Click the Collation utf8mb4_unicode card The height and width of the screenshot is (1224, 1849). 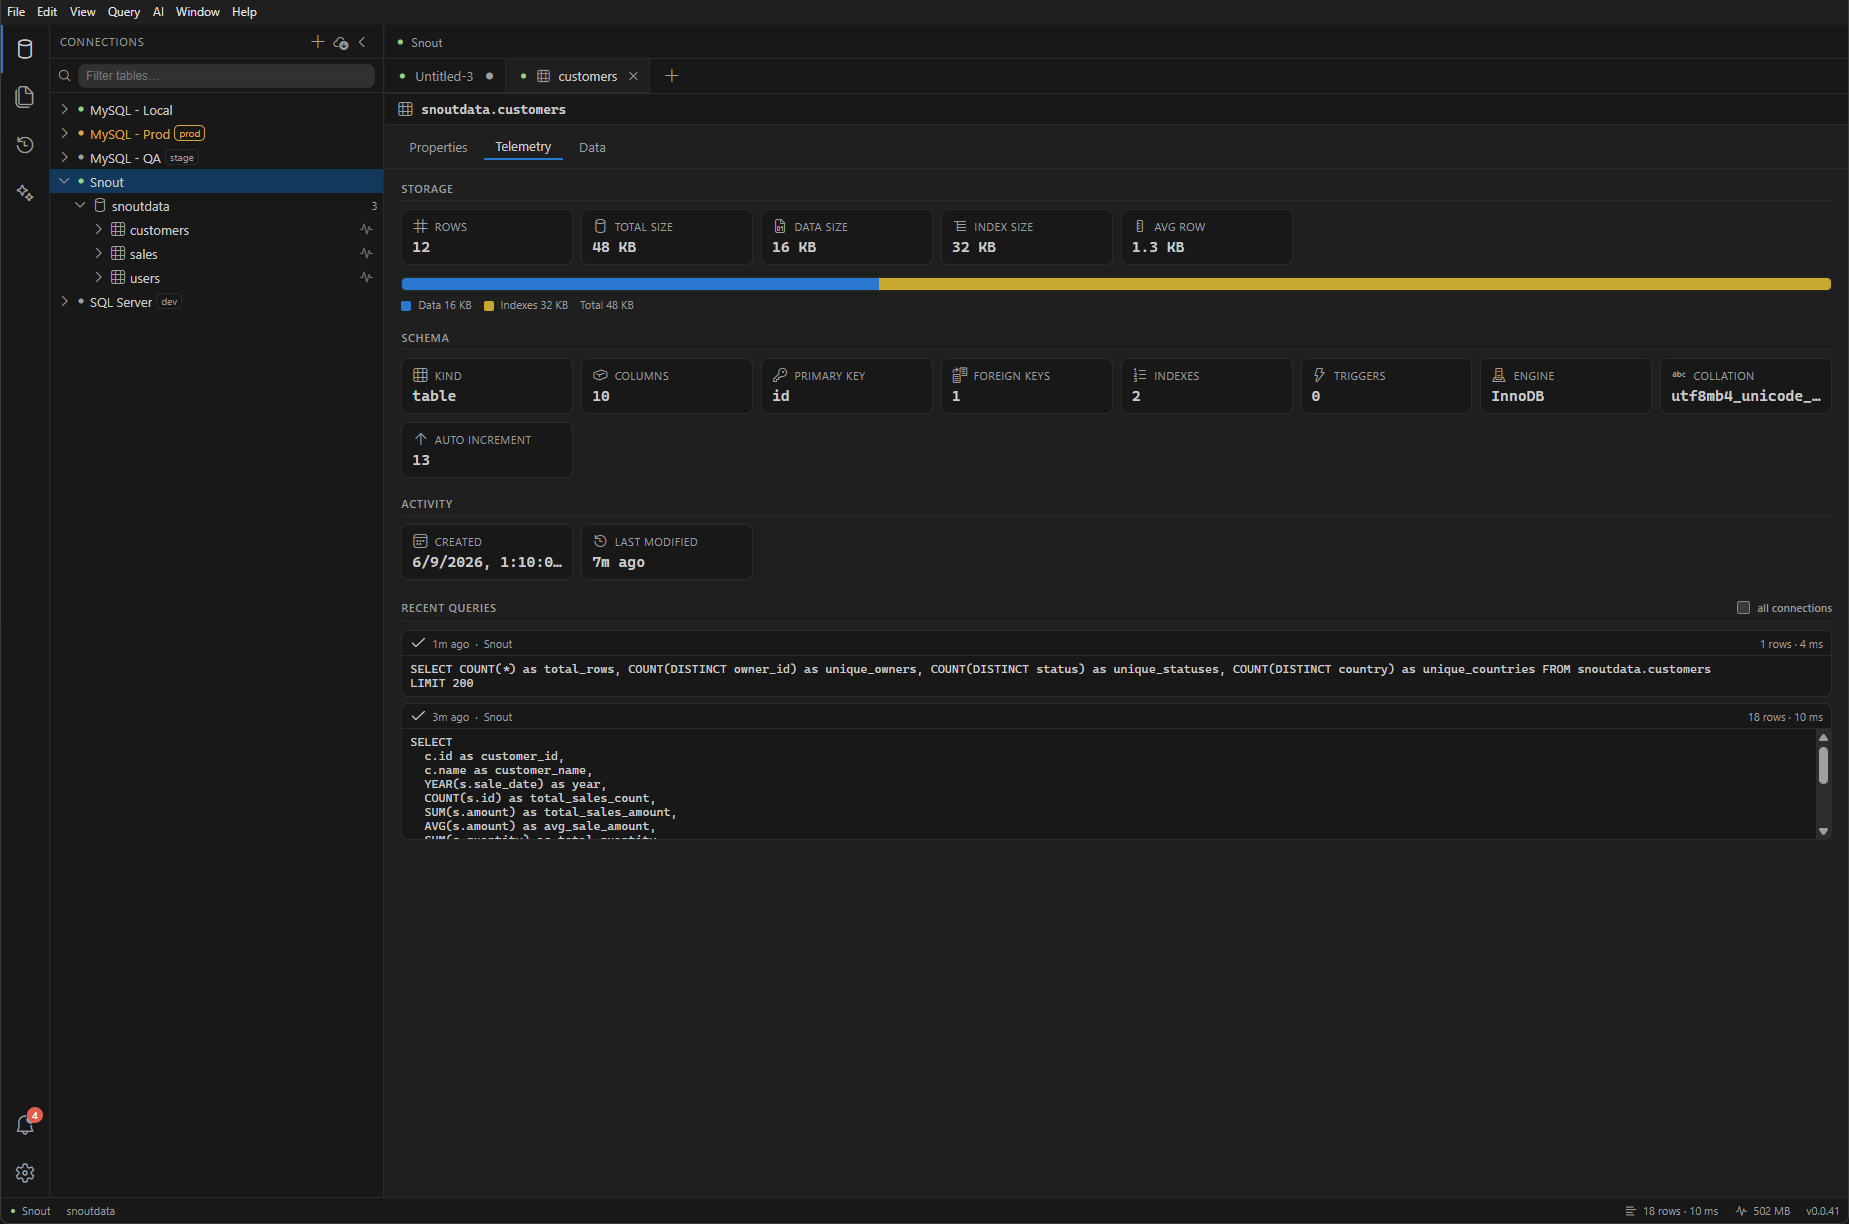pos(1746,386)
